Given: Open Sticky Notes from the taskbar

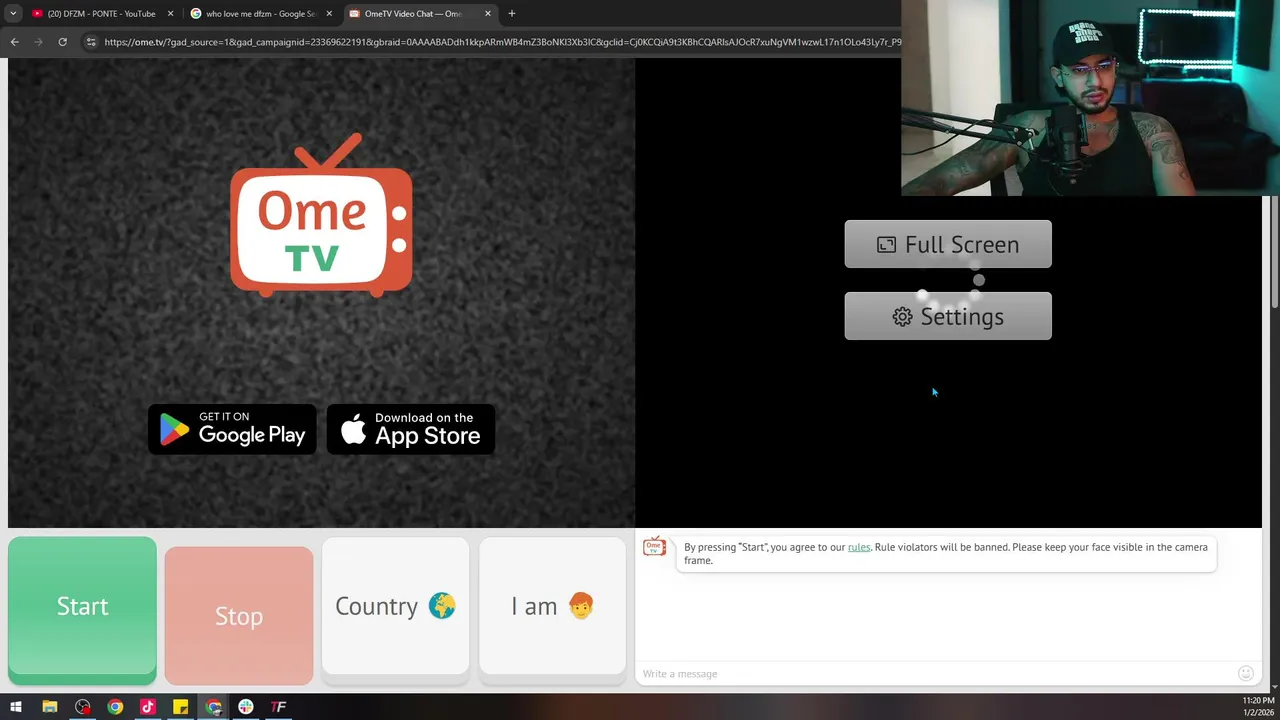Looking at the screenshot, I should coord(181,707).
